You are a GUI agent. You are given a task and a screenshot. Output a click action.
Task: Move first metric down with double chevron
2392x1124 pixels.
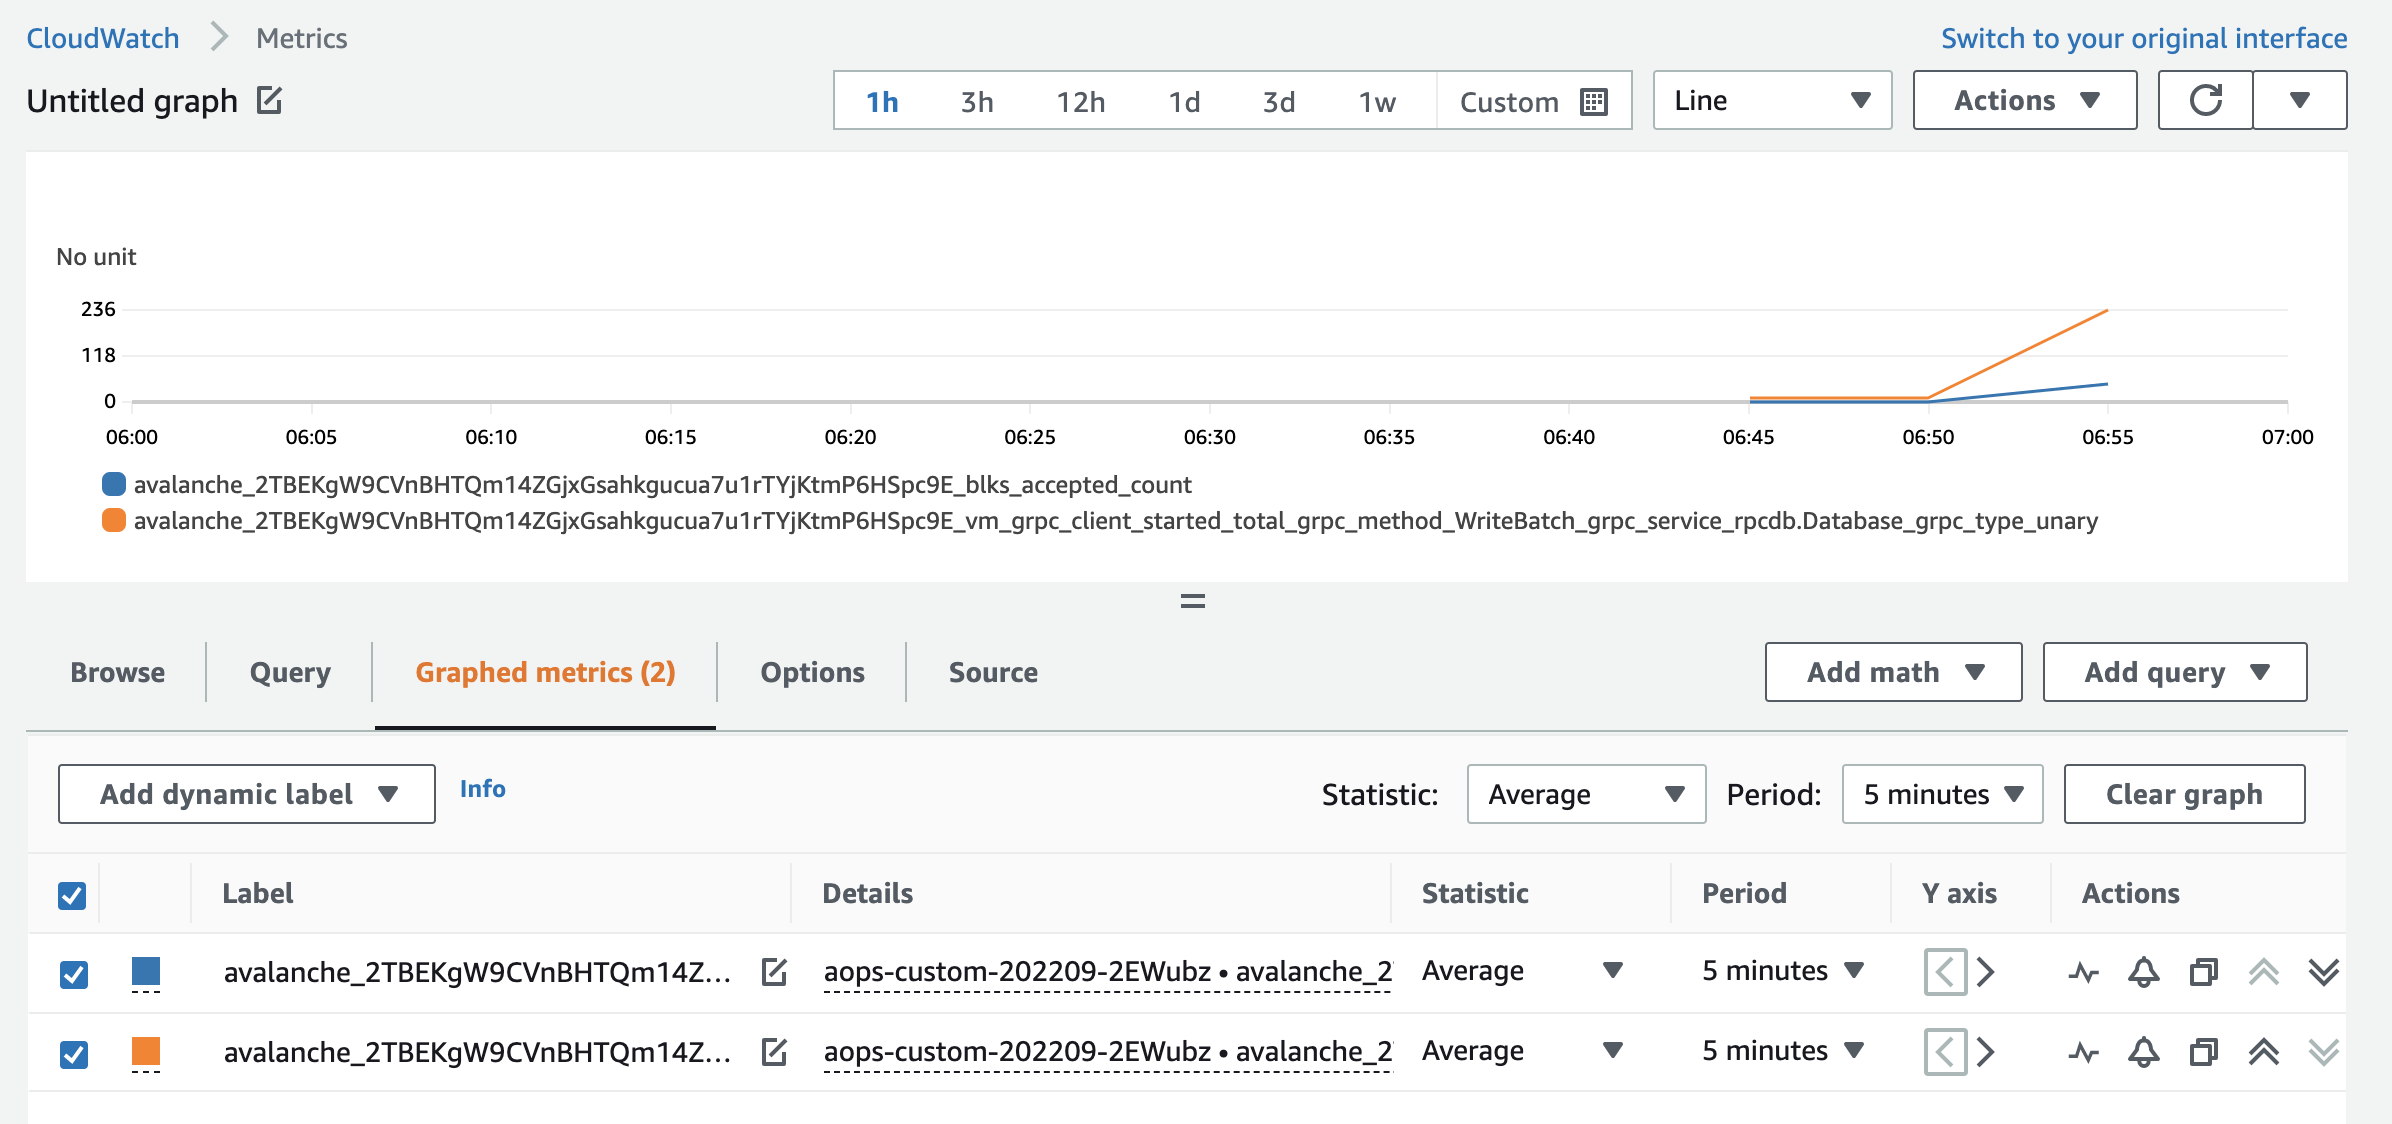pos(2324,972)
